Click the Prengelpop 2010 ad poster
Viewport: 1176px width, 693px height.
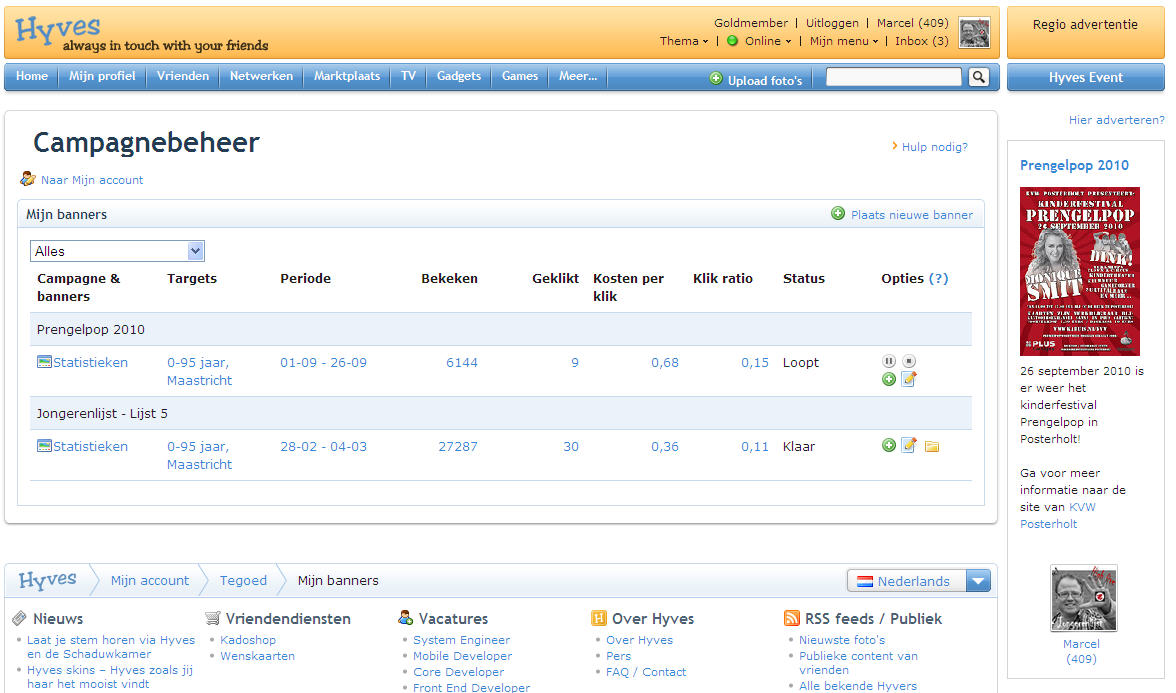point(1079,271)
